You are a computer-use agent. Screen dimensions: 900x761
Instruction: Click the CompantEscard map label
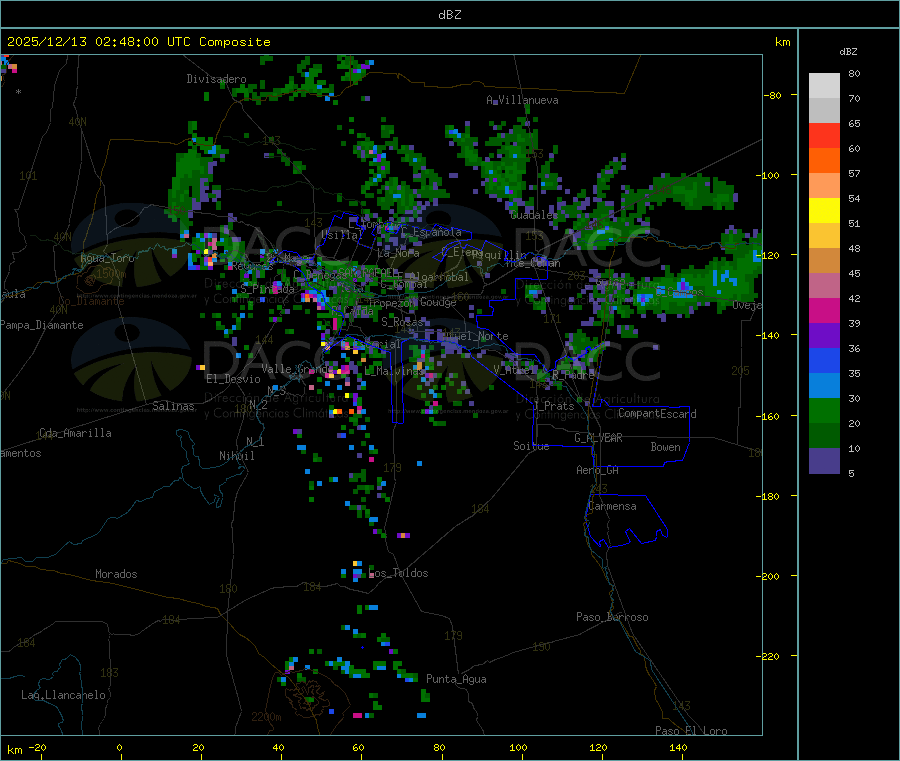click(657, 414)
